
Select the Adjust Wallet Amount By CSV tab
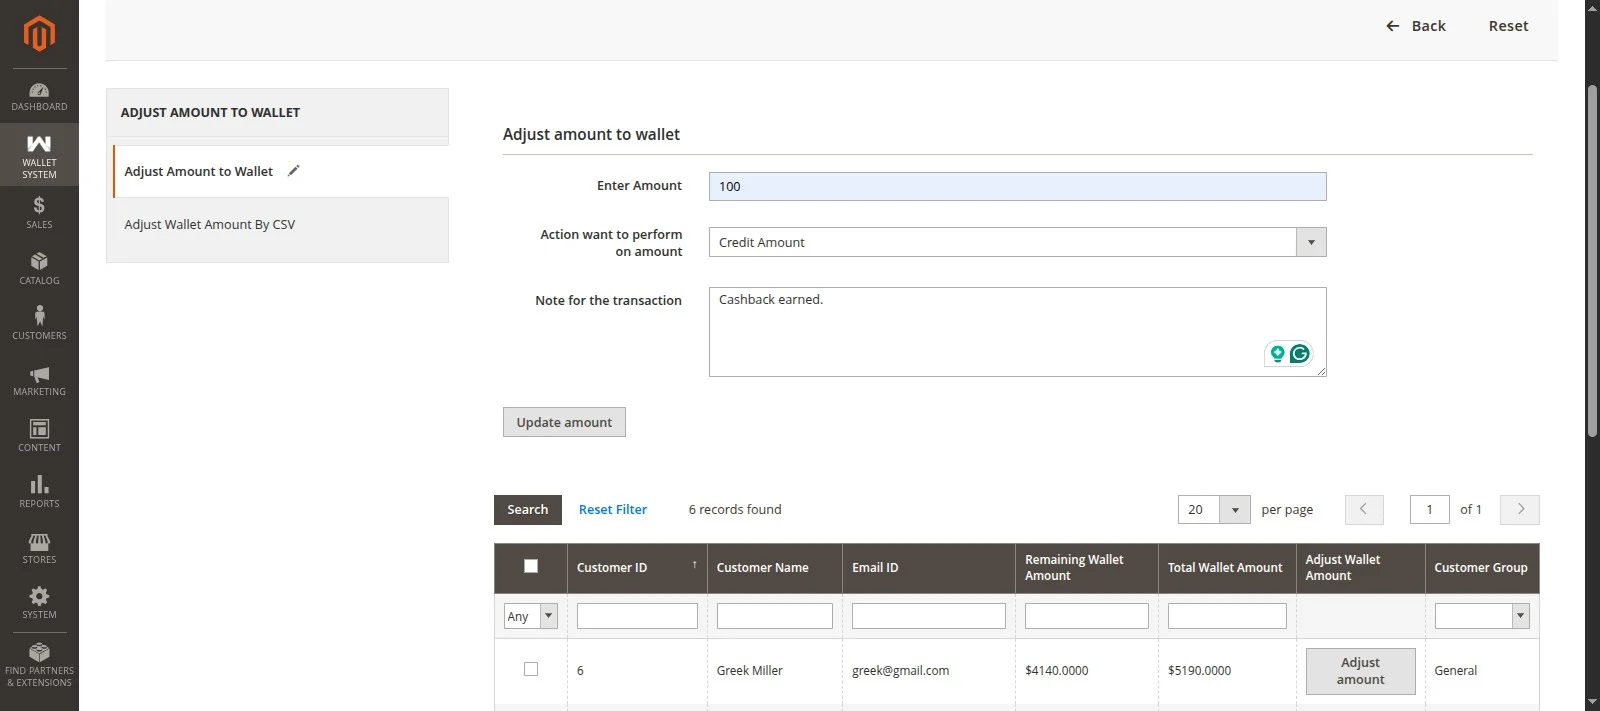click(x=277, y=224)
